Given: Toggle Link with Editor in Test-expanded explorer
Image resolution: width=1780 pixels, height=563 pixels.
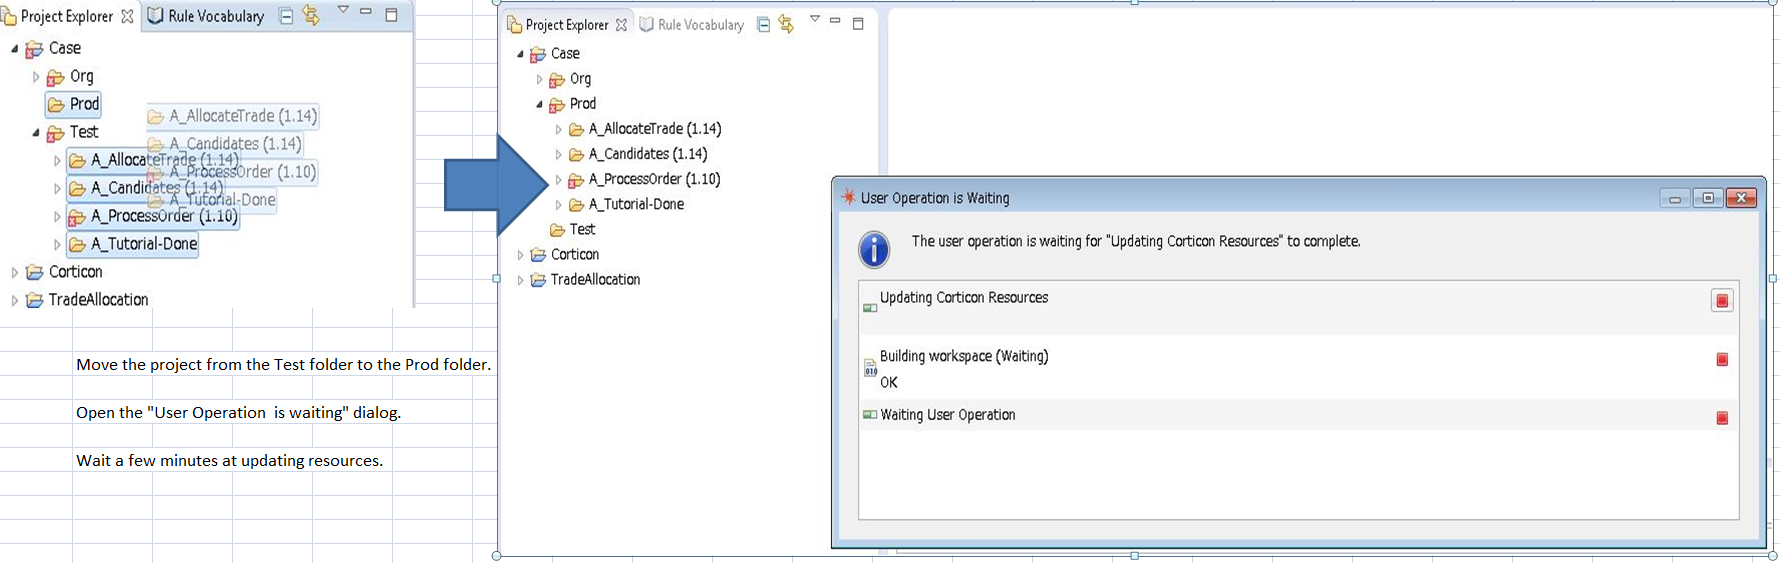Looking at the screenshot, I should pyautogui.click(x=311, y=15).
